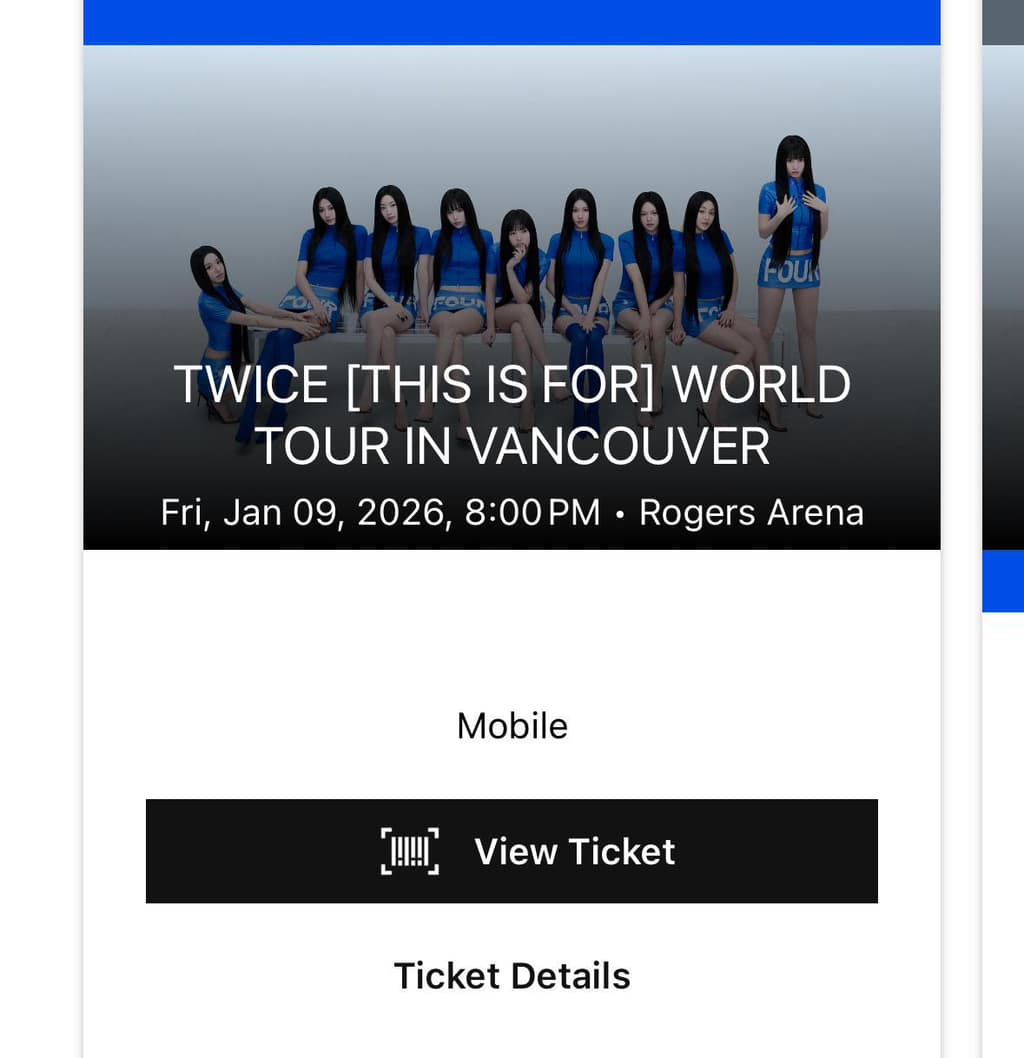
Task: Click the FOUR text on the standing member's skirt
Action: tap(789, 271)
